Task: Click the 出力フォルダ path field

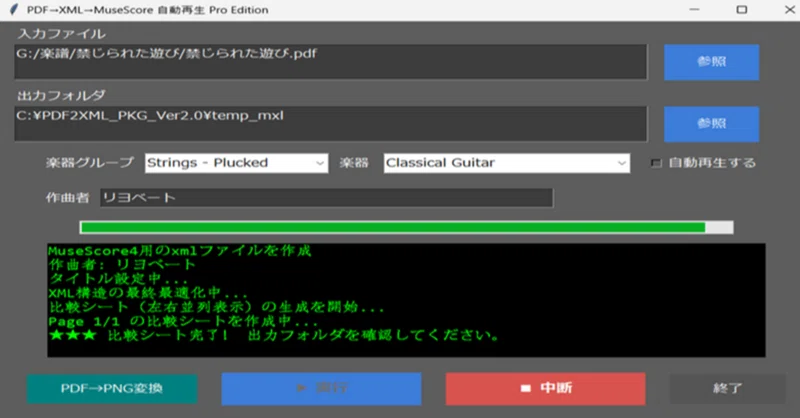Action: pos(331,124)
